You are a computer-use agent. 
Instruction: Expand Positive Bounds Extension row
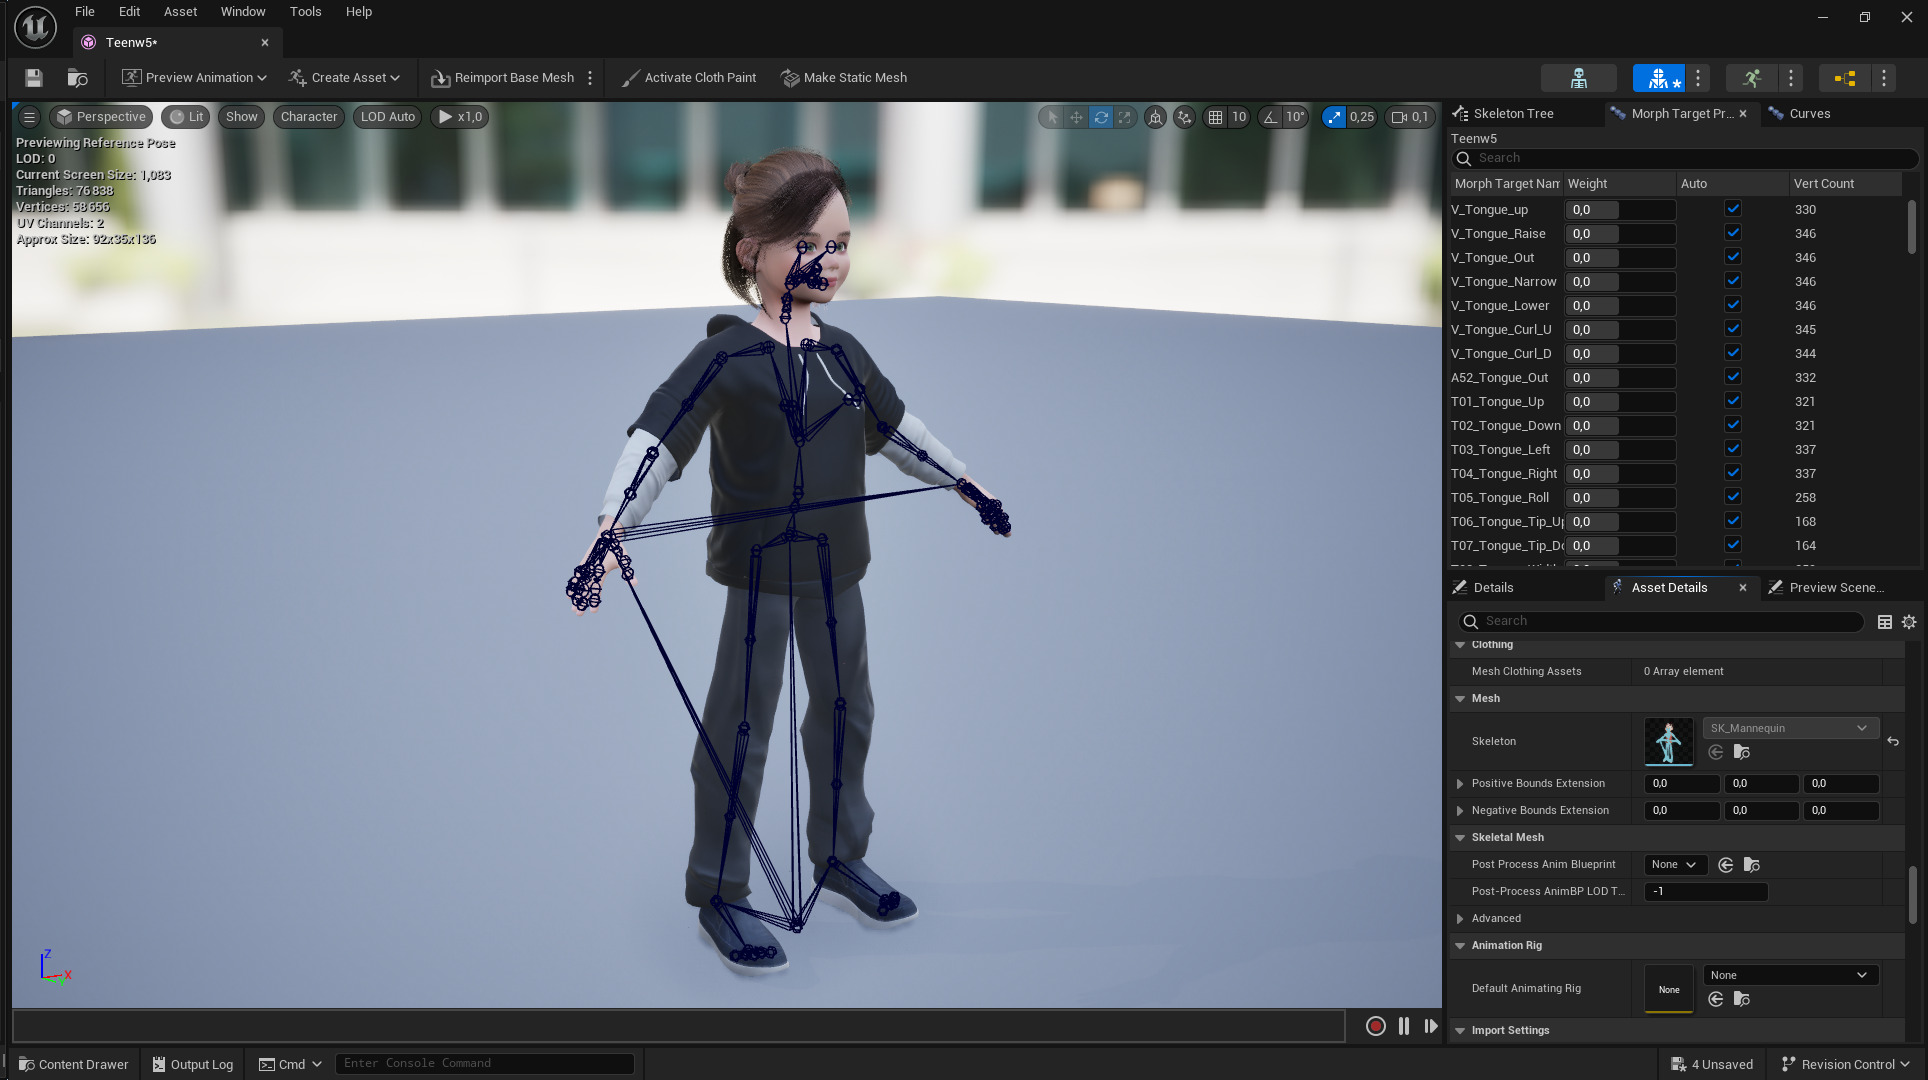[x=1460, y=784]
